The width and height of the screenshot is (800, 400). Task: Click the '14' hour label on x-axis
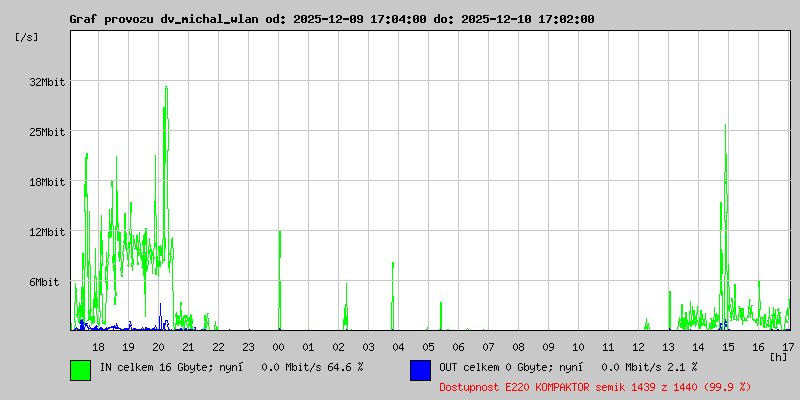click(x=698, y=347)
